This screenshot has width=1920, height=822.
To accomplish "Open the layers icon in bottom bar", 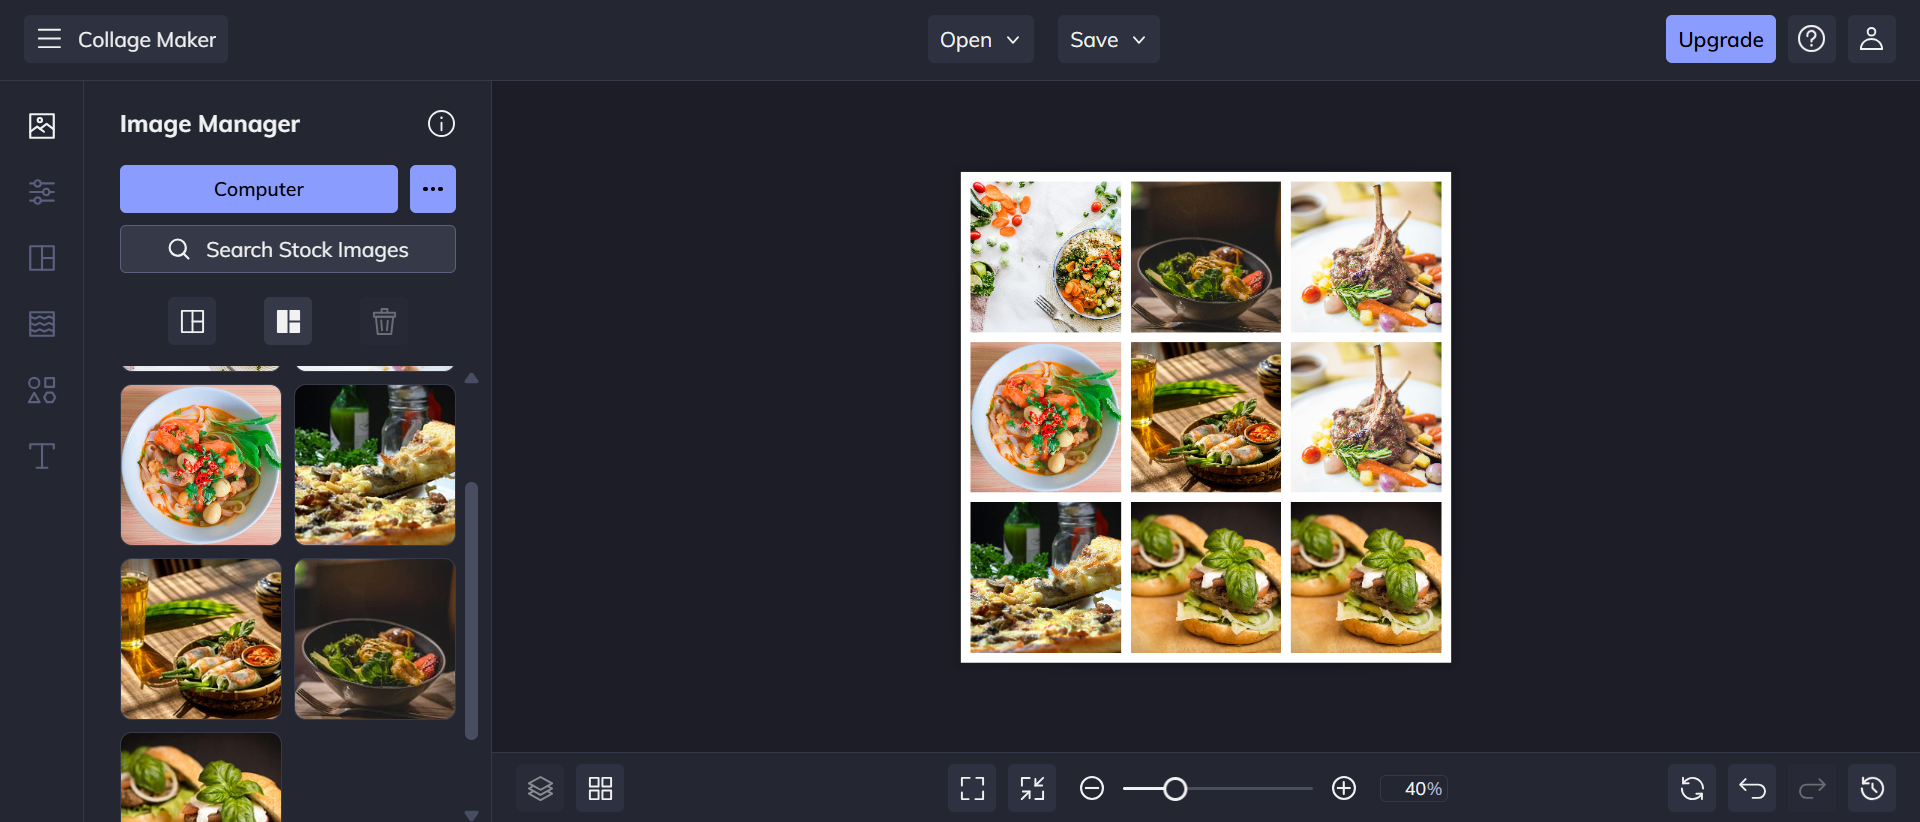I will point(540,788).
